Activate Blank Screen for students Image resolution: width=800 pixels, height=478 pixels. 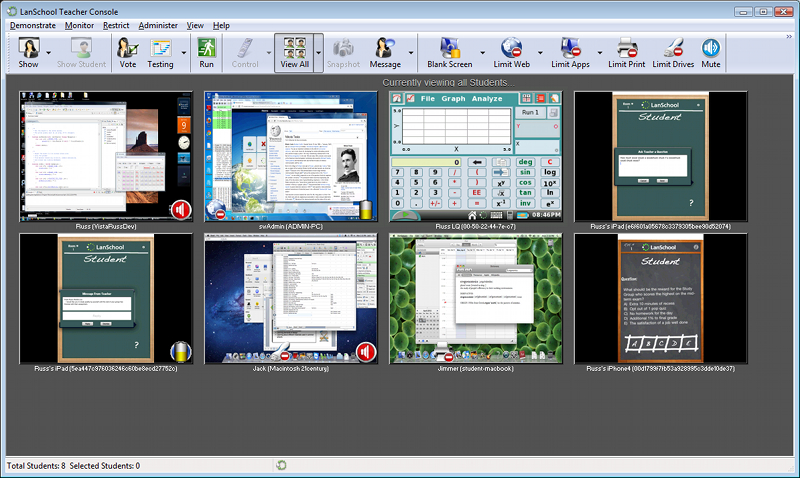coord(449,53)
